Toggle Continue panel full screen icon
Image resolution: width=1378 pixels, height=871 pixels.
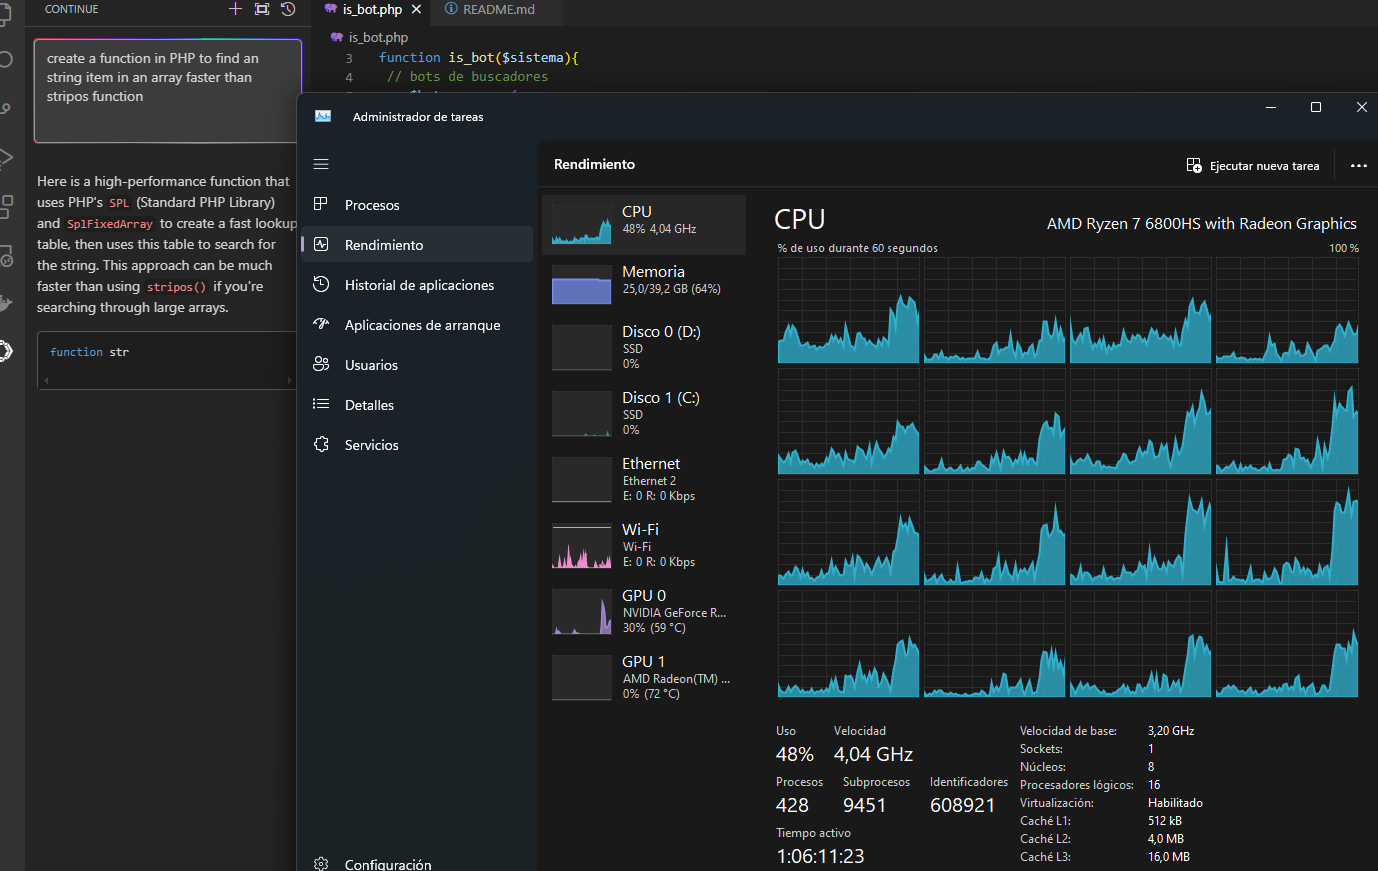(262, 9)
